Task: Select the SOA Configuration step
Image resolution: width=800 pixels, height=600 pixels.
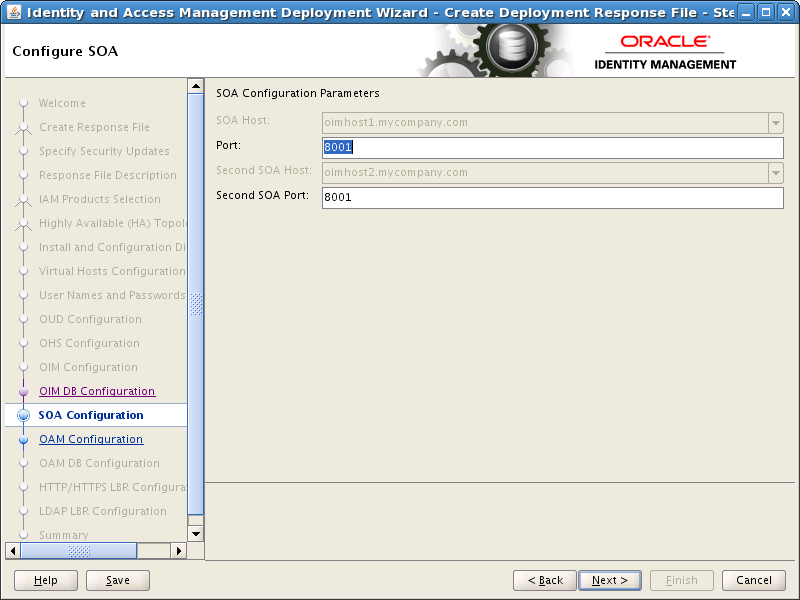Action: click(91, 415)
